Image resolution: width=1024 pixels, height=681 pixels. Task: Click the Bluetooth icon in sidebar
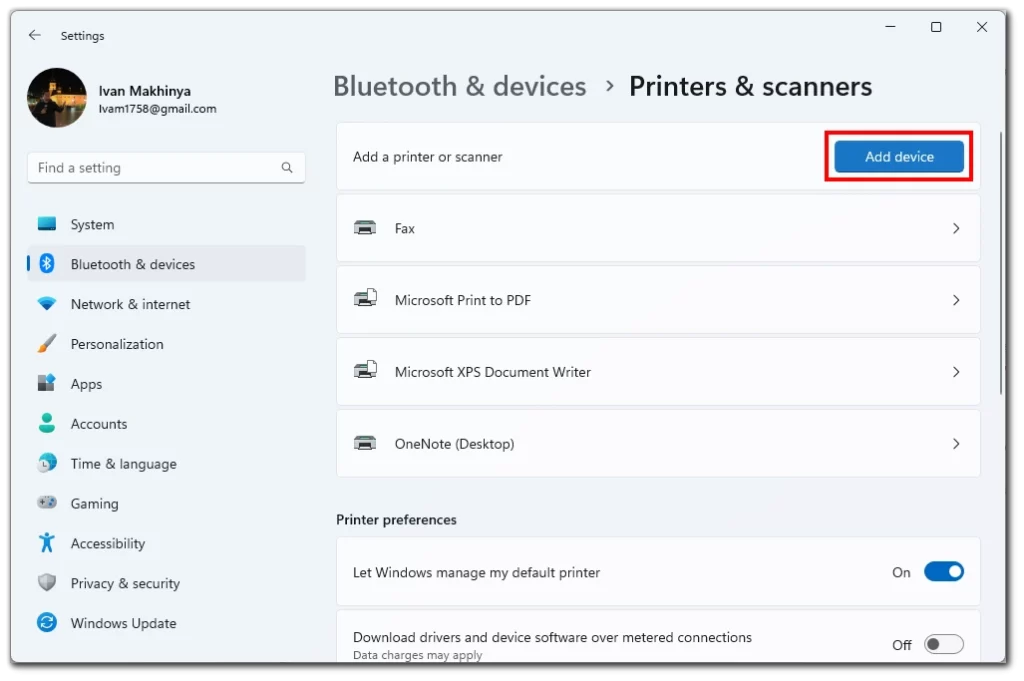pos(47,264)
